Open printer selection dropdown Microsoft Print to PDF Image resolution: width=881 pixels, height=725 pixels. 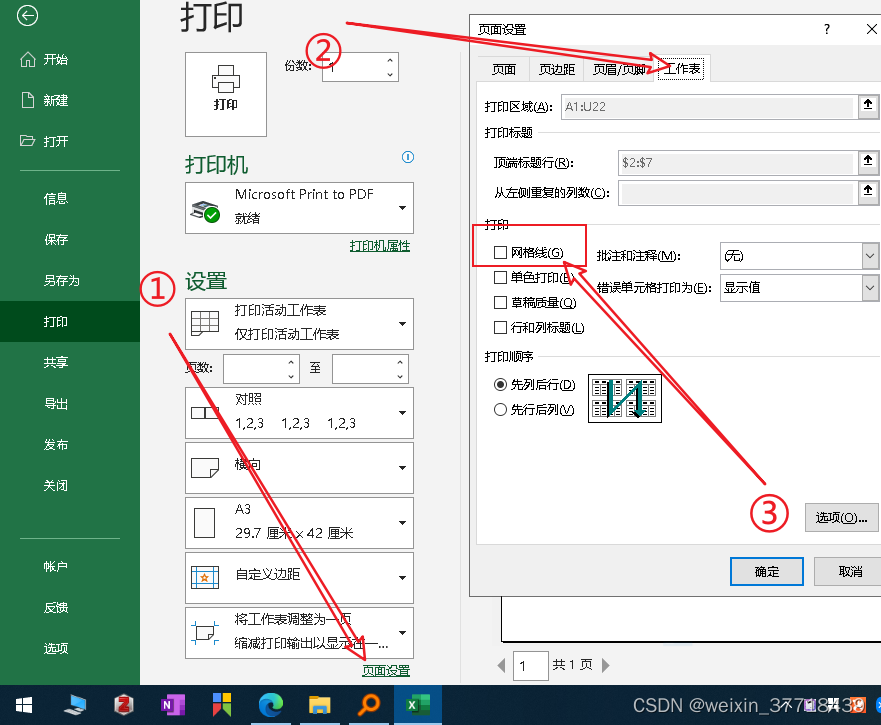299,208
